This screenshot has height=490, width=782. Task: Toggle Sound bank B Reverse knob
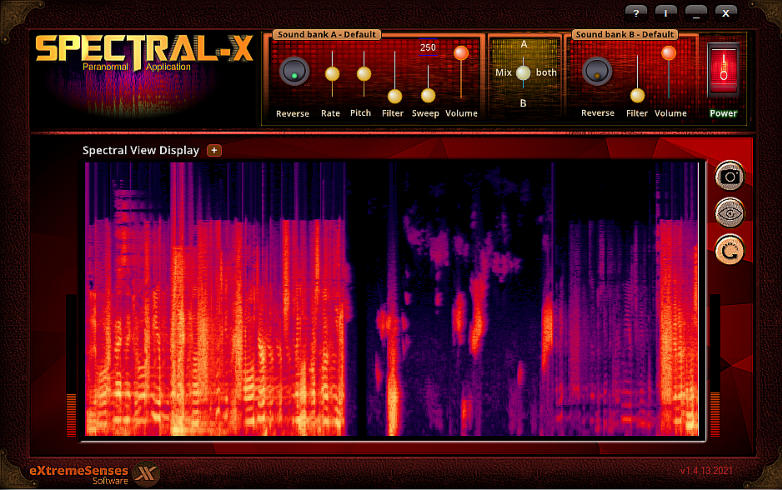(597, 71)
